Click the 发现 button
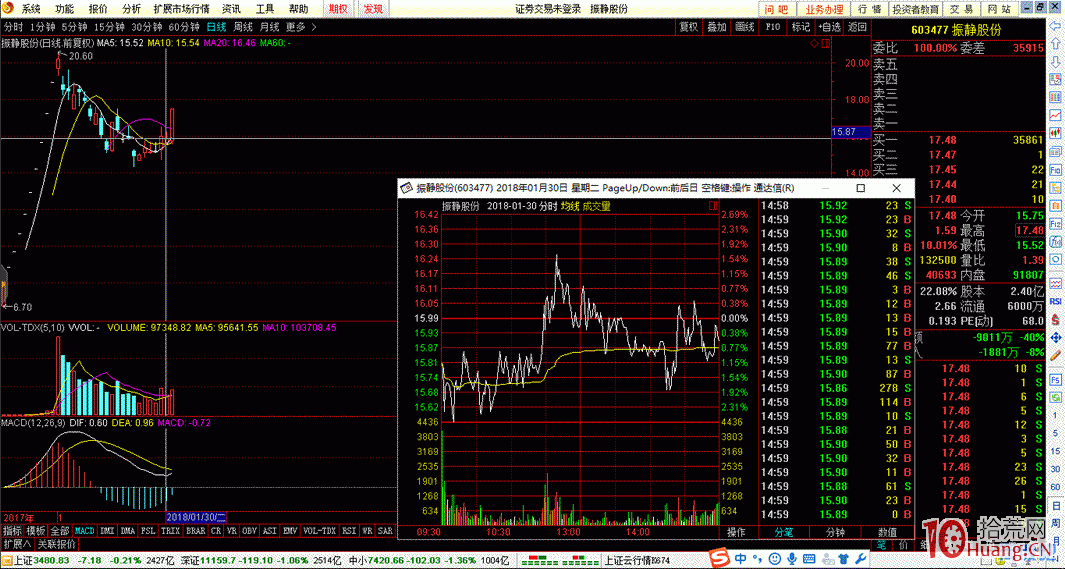1065x569 pixels. coord(373,9)
